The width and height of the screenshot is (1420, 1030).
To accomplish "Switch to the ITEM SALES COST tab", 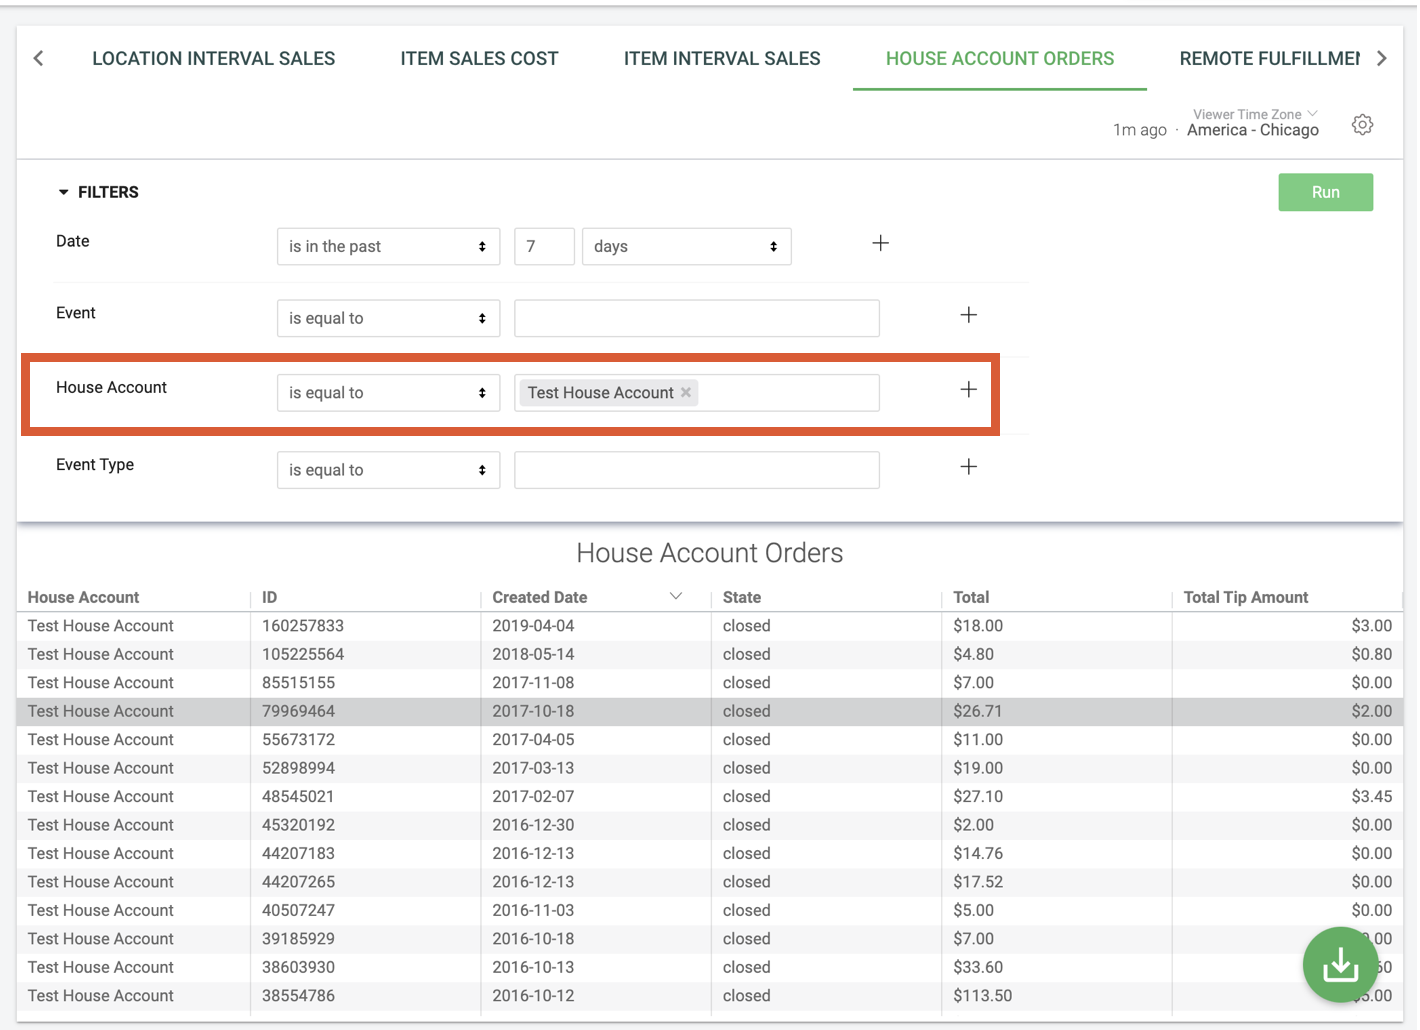I will [x=479, y=58].
